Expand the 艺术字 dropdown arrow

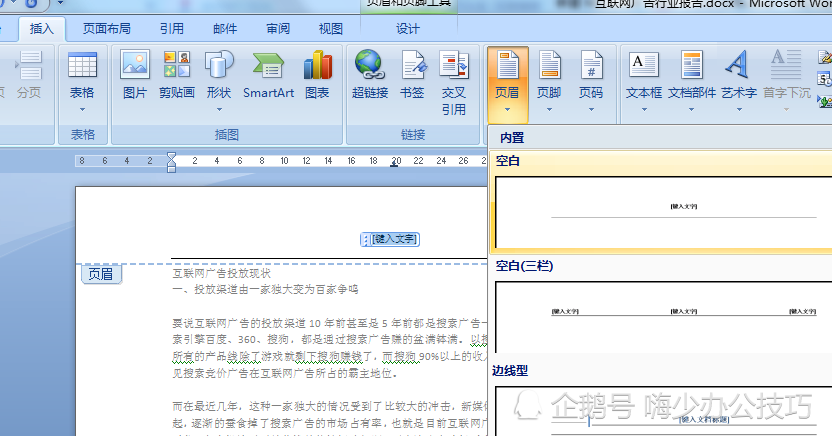click(x=739, y=110)
